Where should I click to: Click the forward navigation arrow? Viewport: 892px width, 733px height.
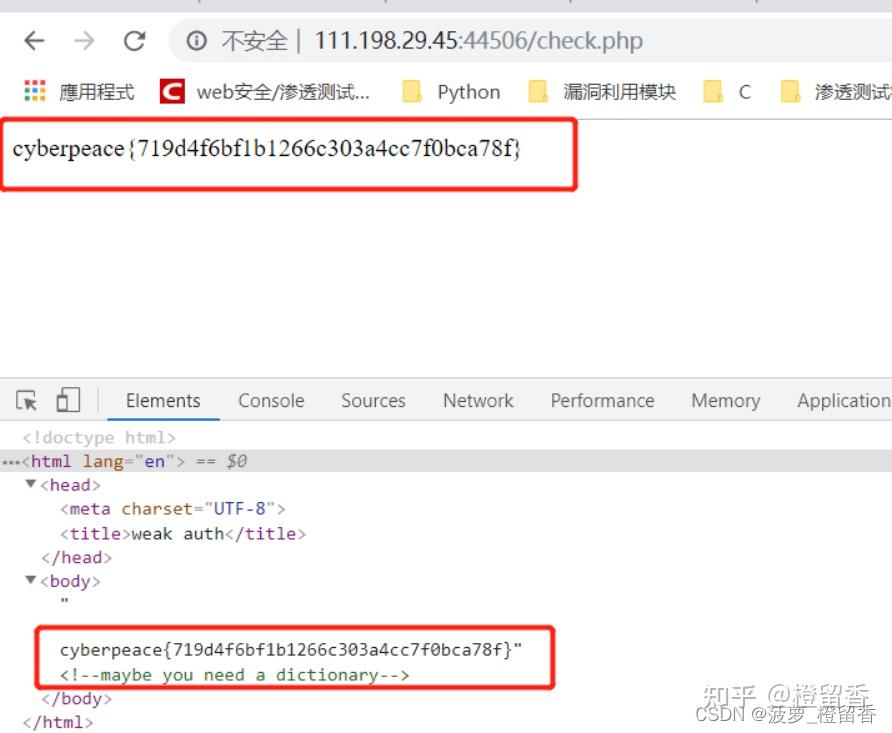coord(84,41)
